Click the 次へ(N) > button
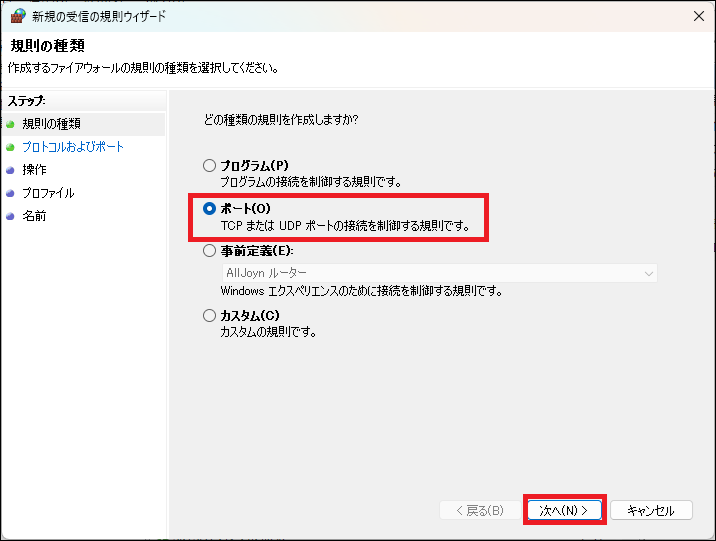This screenshot has width=716, height=541. [x=564, y=510]
